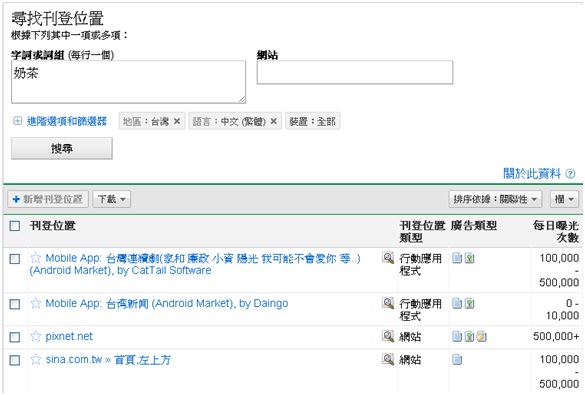Open Mobile App 台灣新聞 by Daingo link
The image size is (585, 395).
[x=166, y=304]
